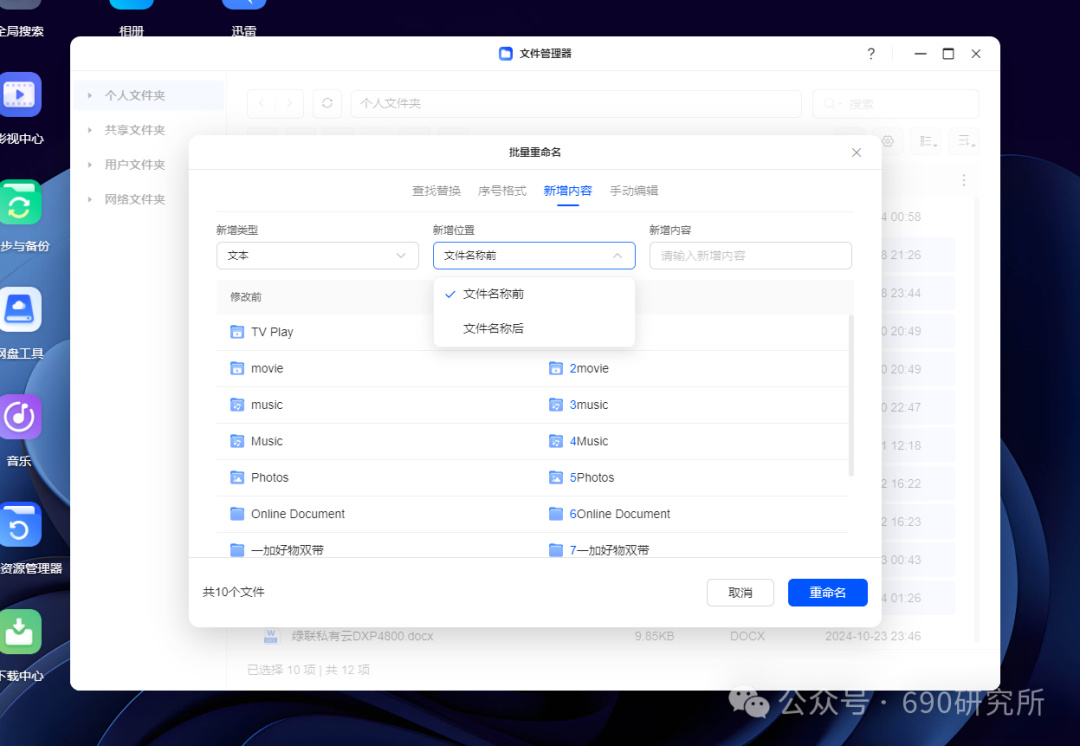
Task: Open the 影视中心 desktop app icon
Action: click(21, 94)
